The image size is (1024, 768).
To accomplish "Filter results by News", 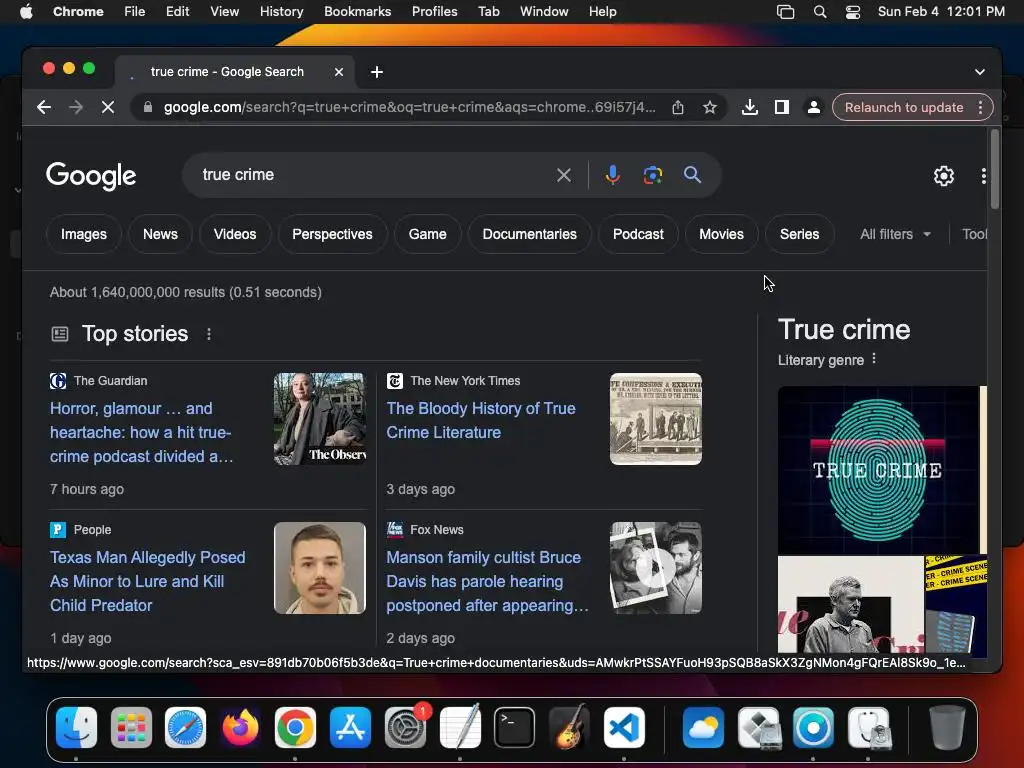I will tap(160, 234).
